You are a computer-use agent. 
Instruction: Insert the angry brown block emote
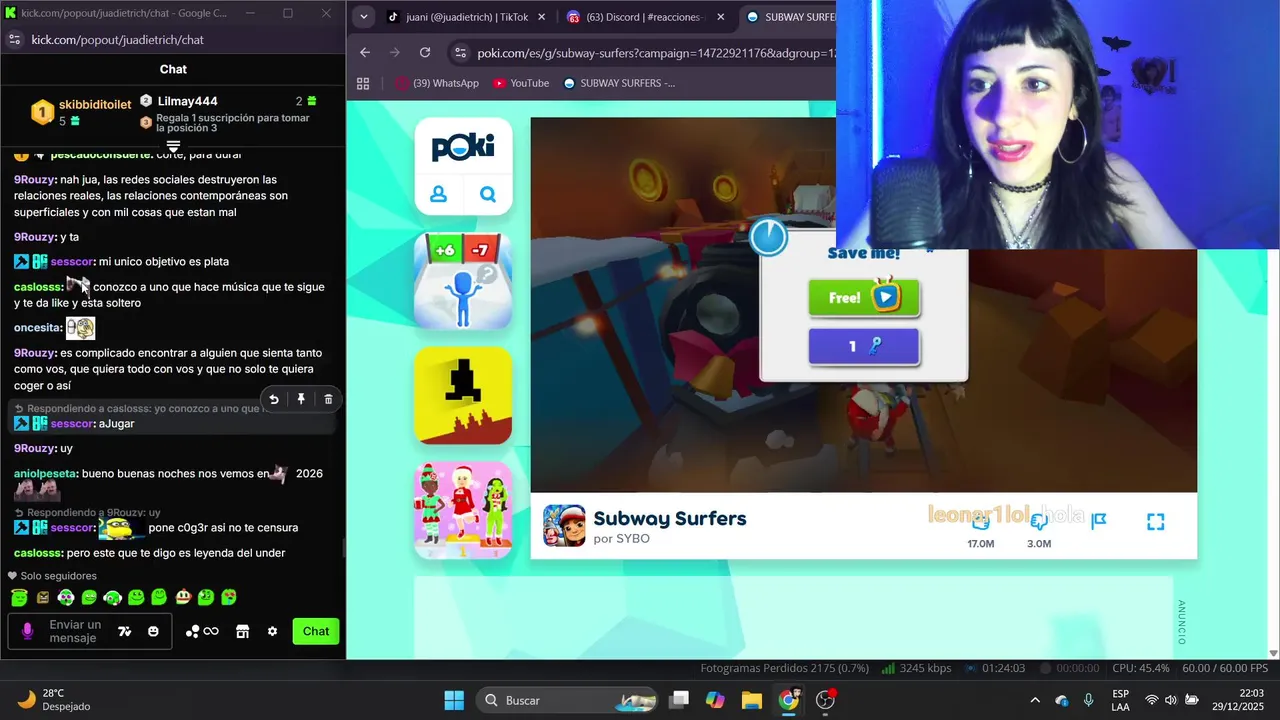(43, 597)
